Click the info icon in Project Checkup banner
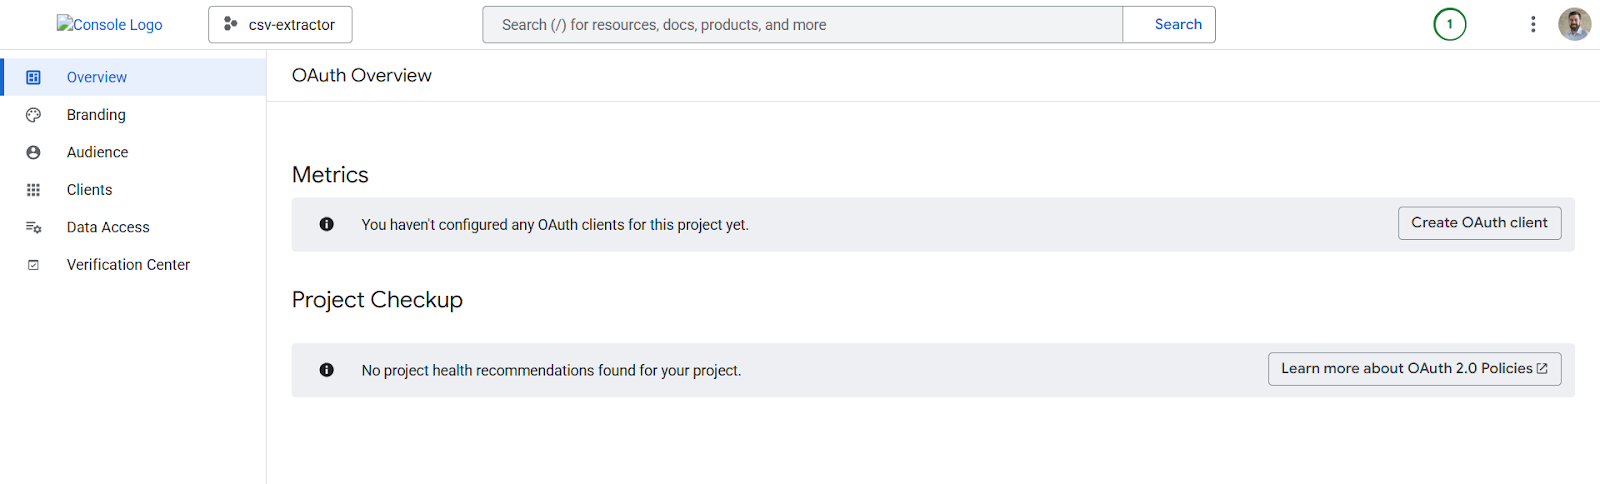1600x484 pixels. pos(326,370)
